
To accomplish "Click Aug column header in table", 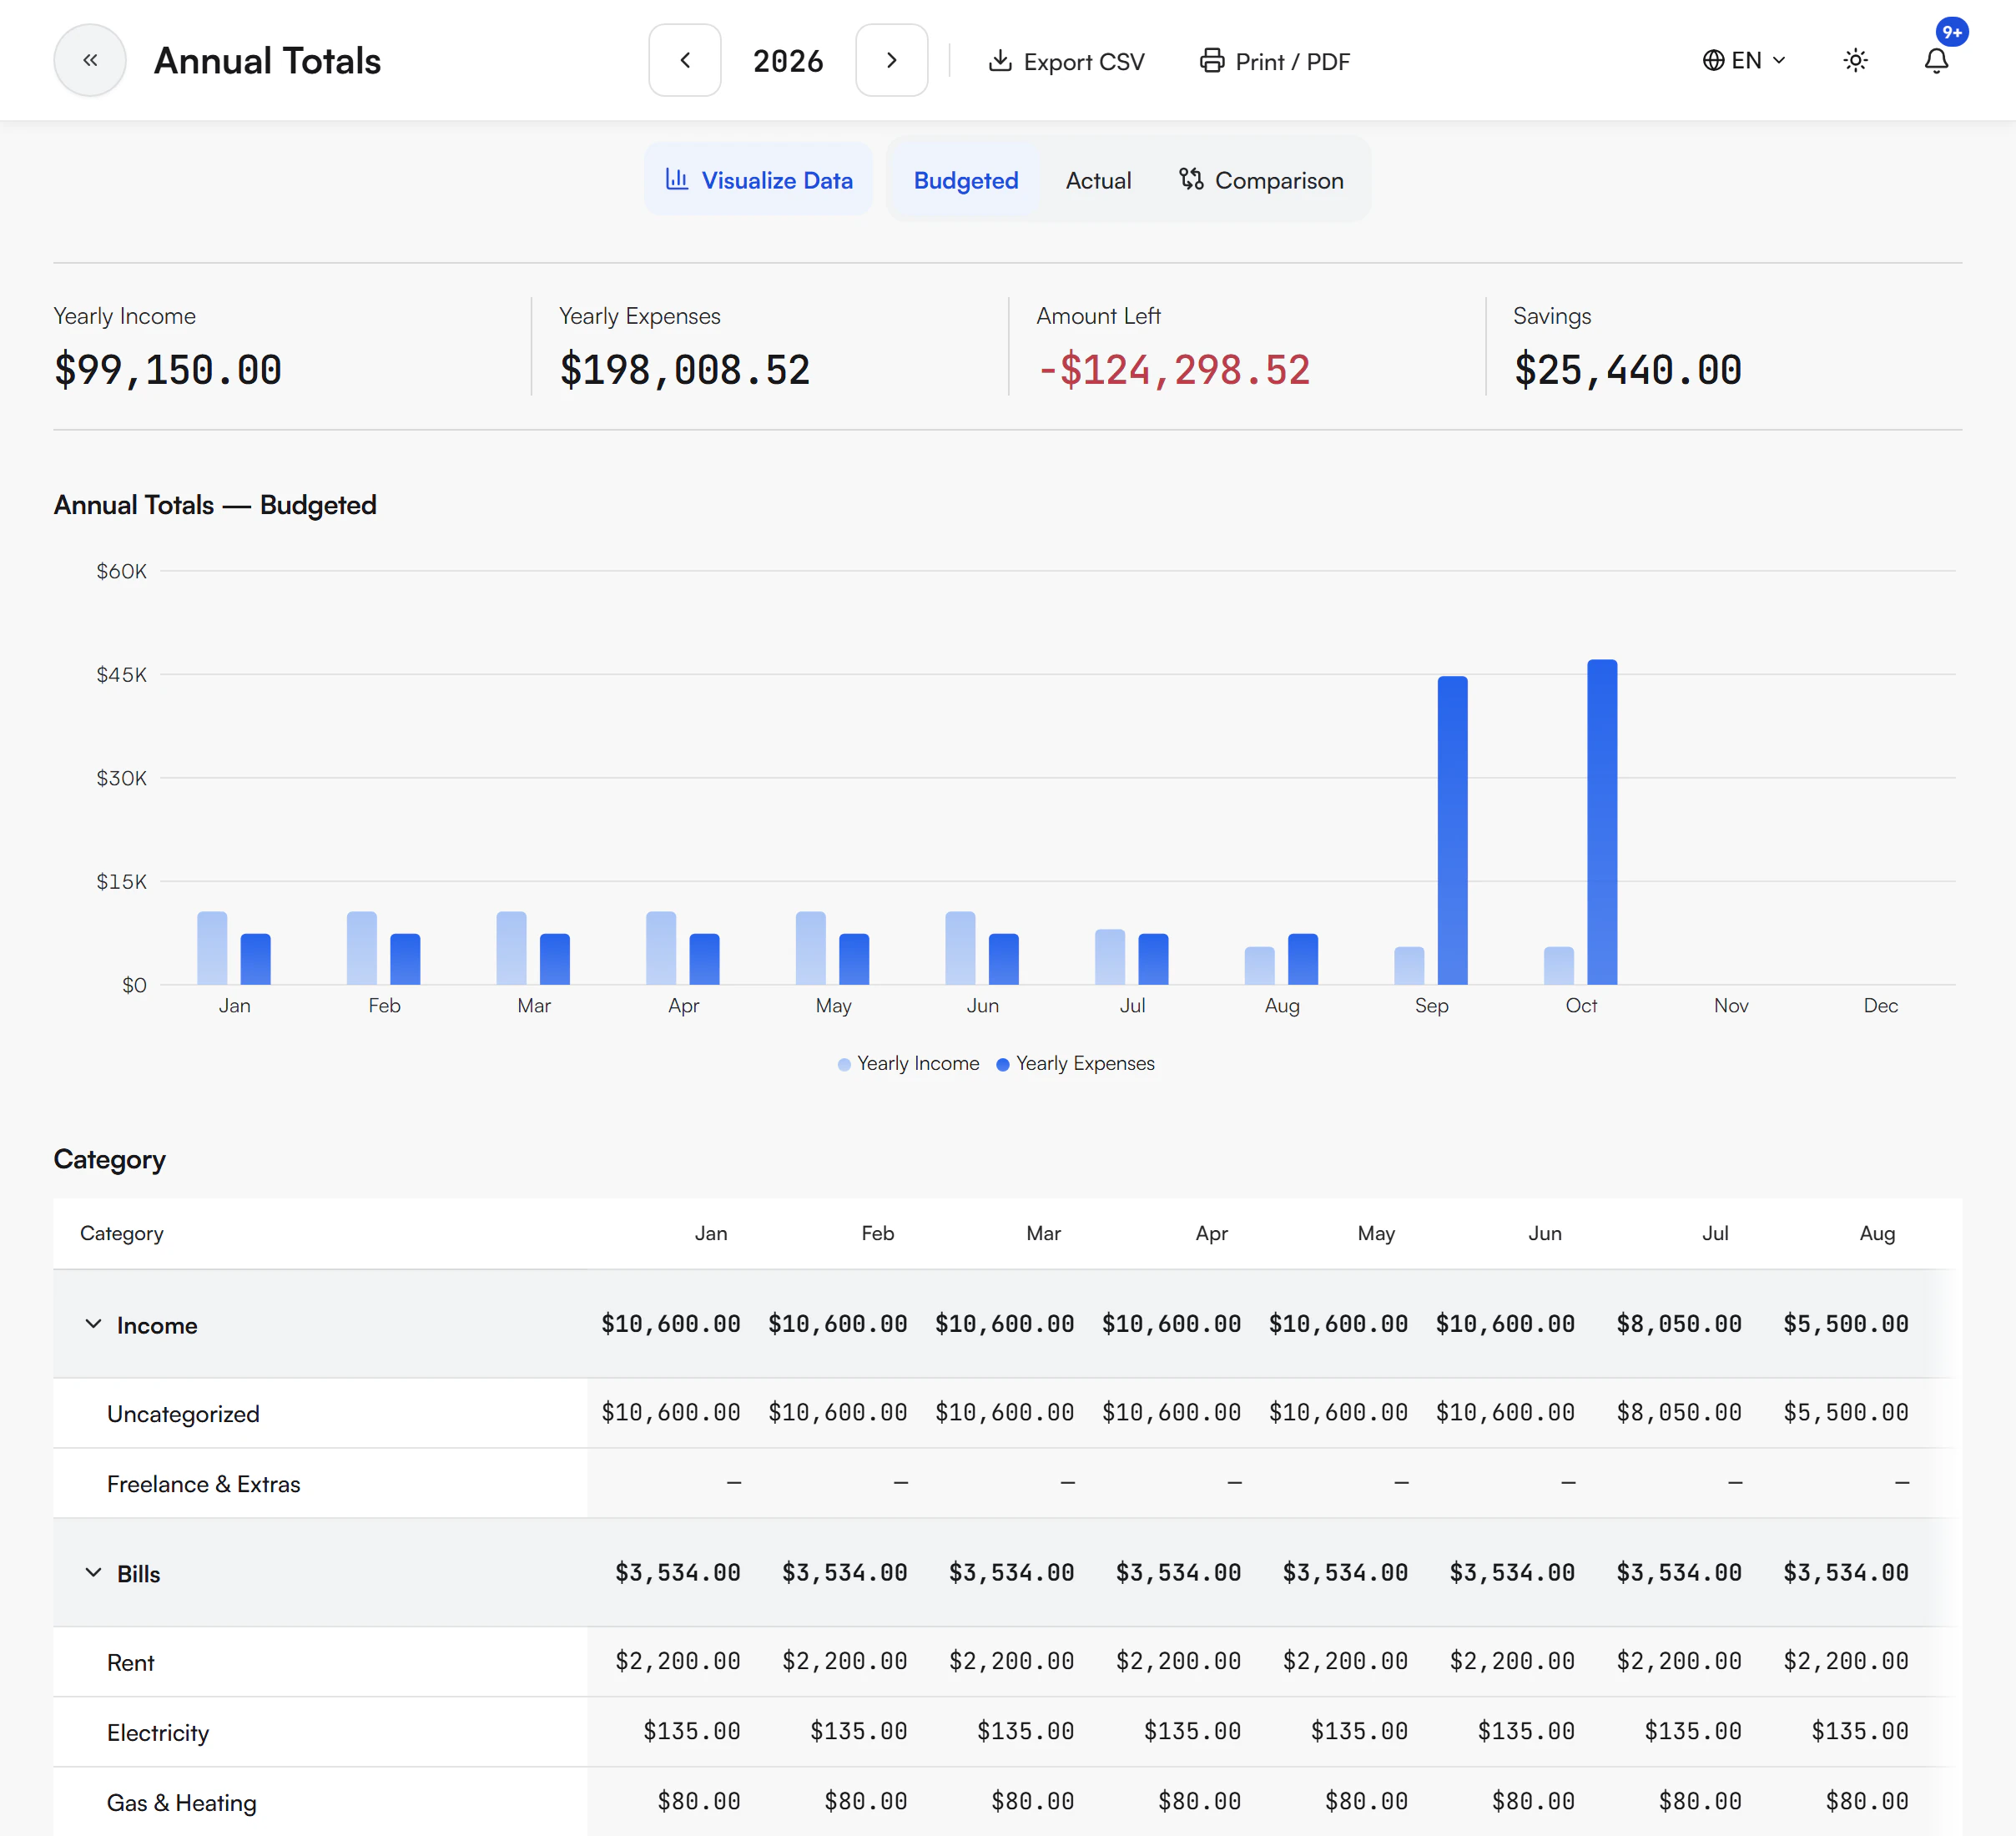I will coord(1877,1233).
